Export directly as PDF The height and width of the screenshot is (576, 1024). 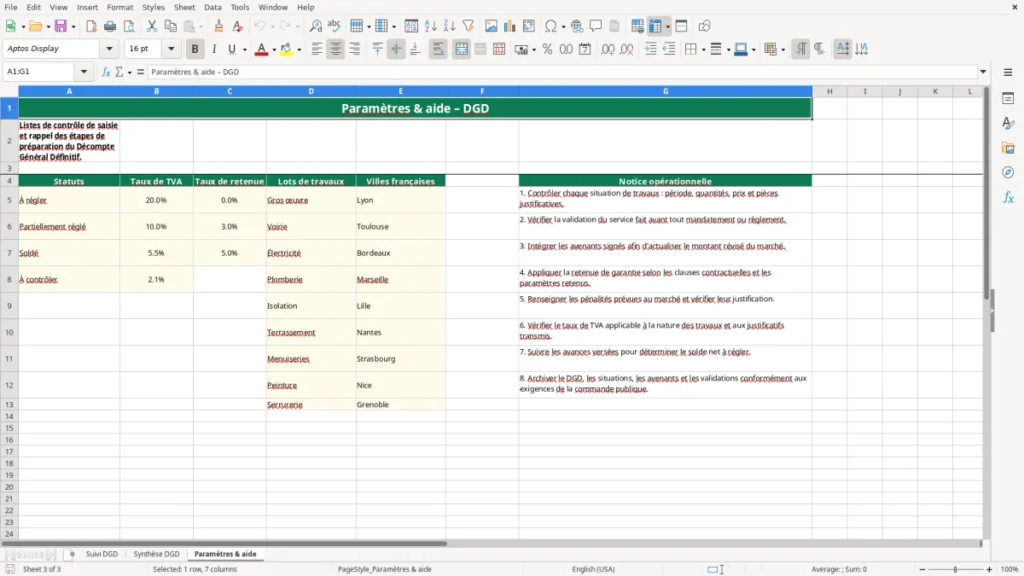click(x=91, y=26)
